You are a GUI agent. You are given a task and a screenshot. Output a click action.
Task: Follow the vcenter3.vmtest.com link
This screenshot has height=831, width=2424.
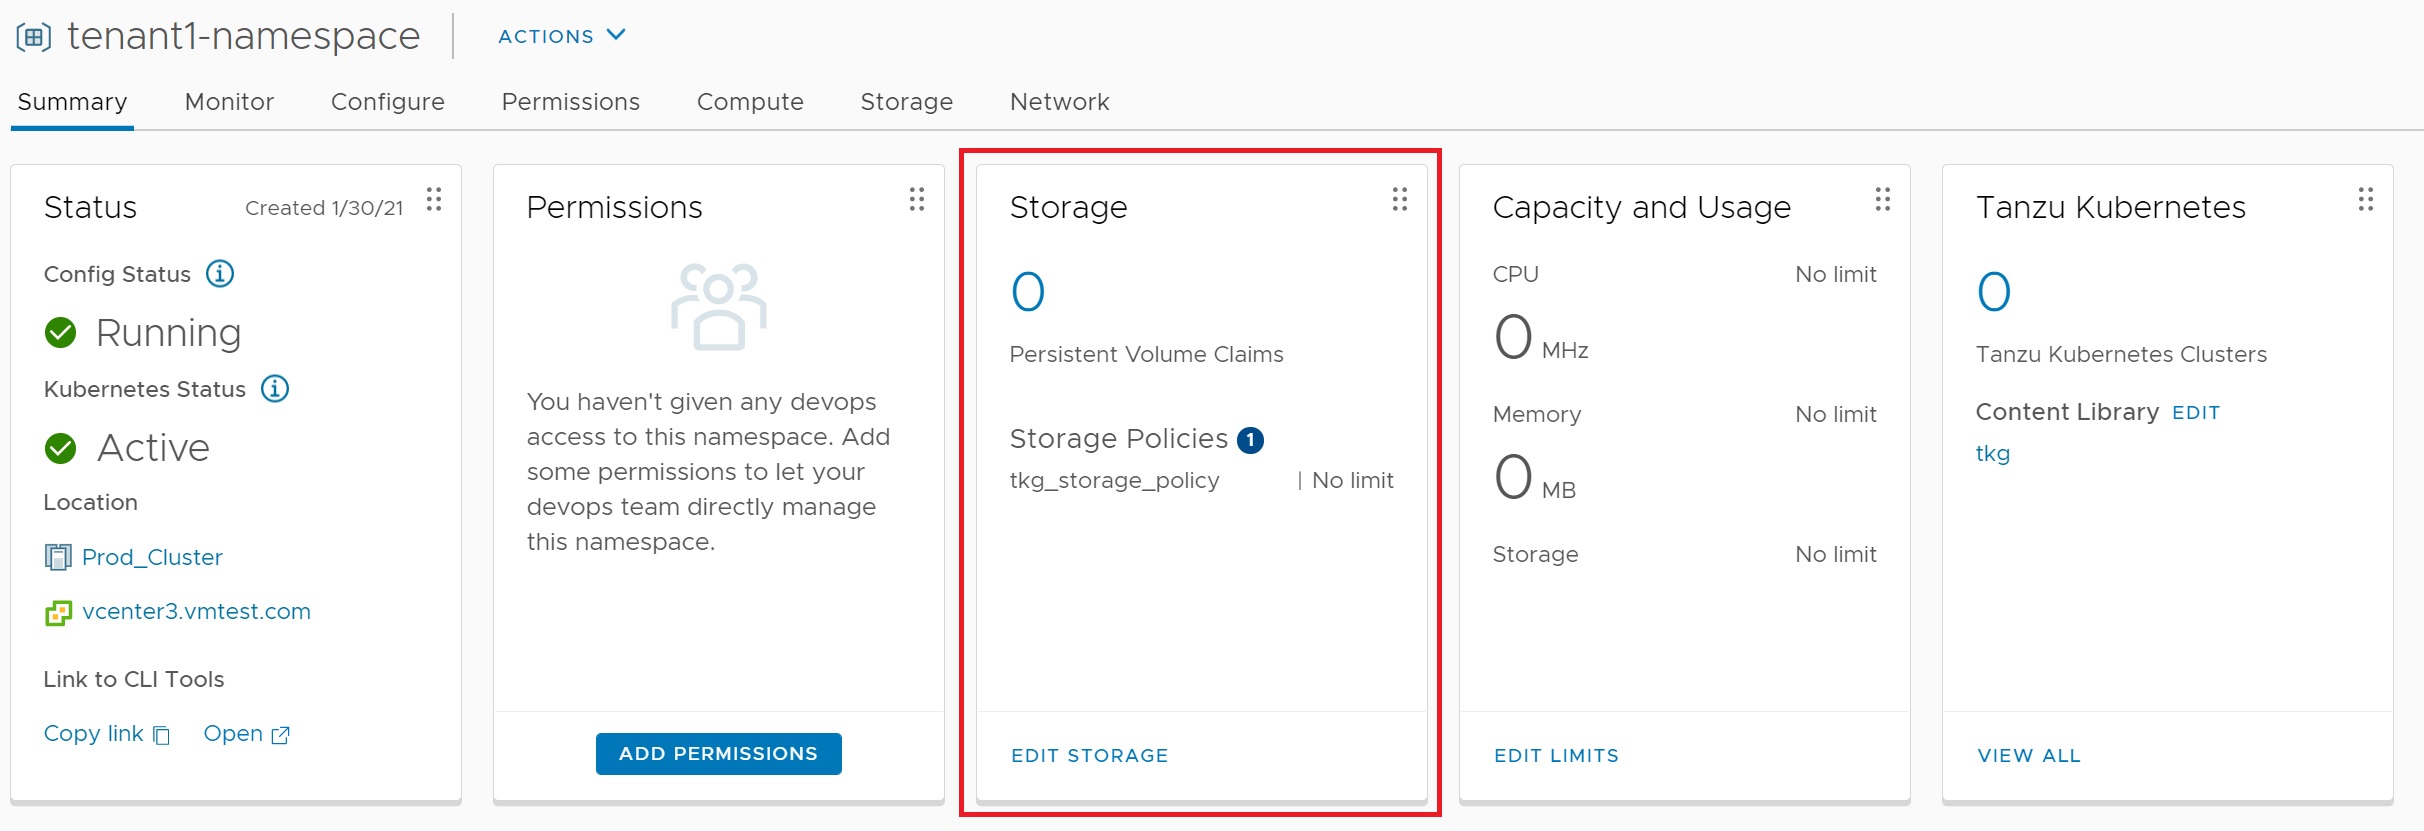pyautogui.click(x=196, y=611)
